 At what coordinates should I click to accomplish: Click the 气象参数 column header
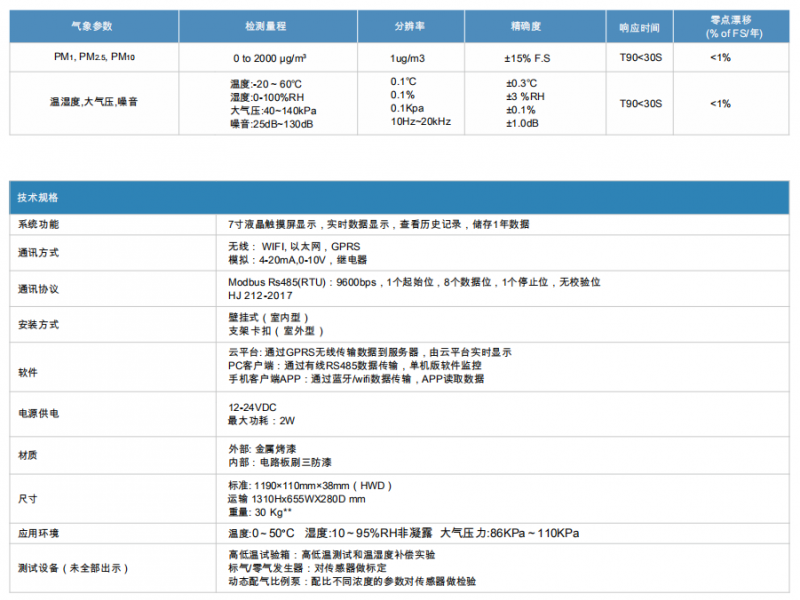click(96, 25)
